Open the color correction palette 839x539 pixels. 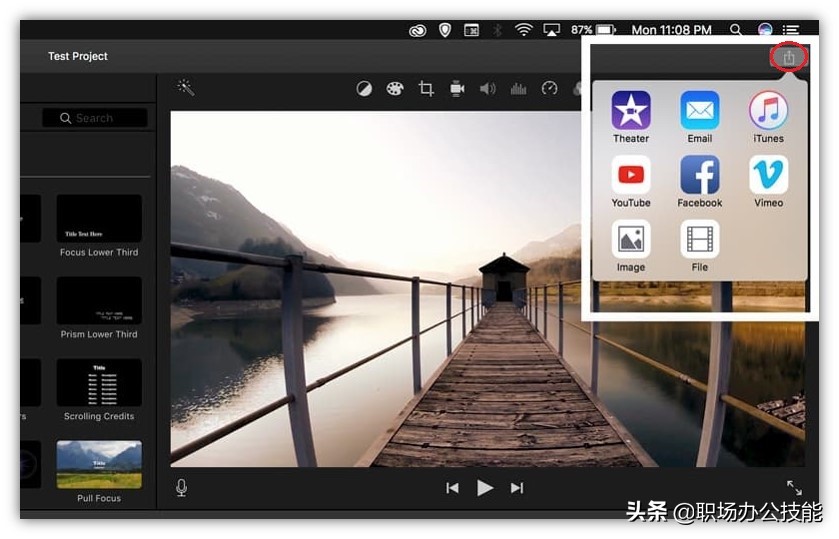(395, 88)
